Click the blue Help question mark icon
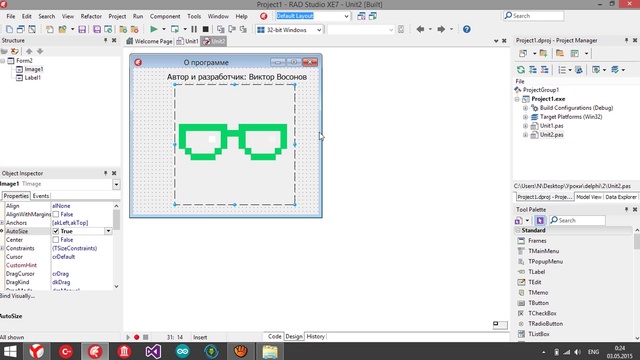Screen dimensions: 640x360 467,29
